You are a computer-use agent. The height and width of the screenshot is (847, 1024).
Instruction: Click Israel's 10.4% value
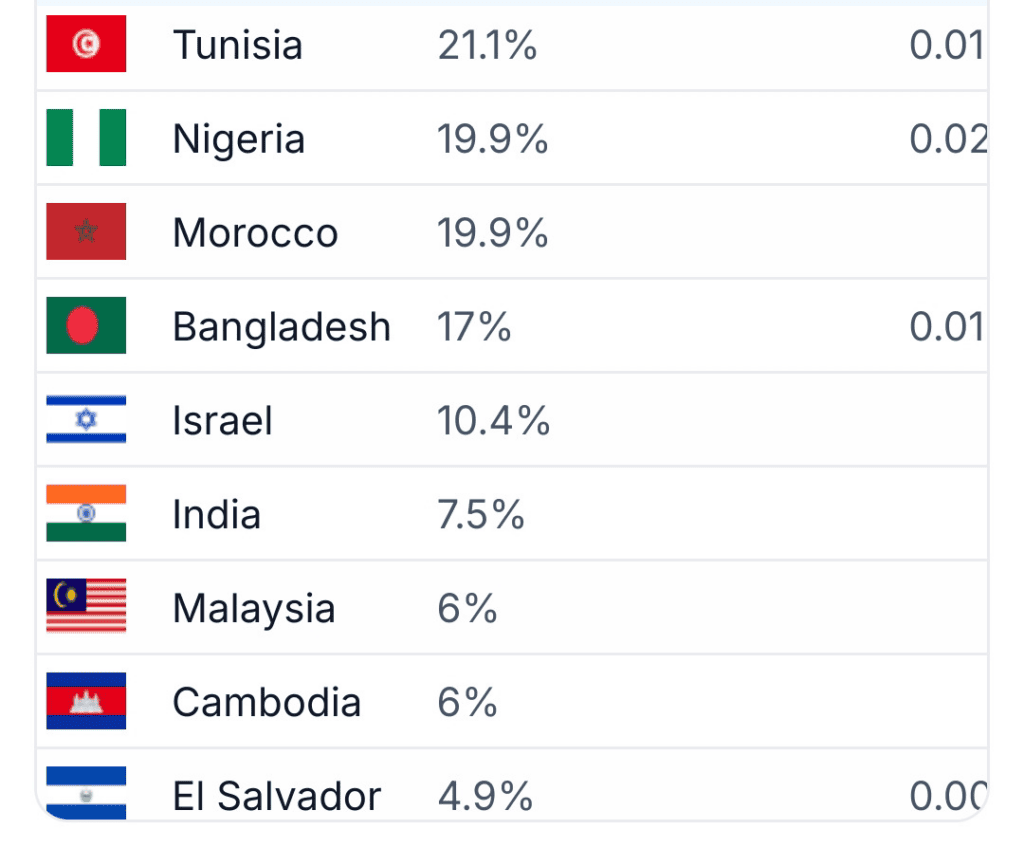pos(494,421)
